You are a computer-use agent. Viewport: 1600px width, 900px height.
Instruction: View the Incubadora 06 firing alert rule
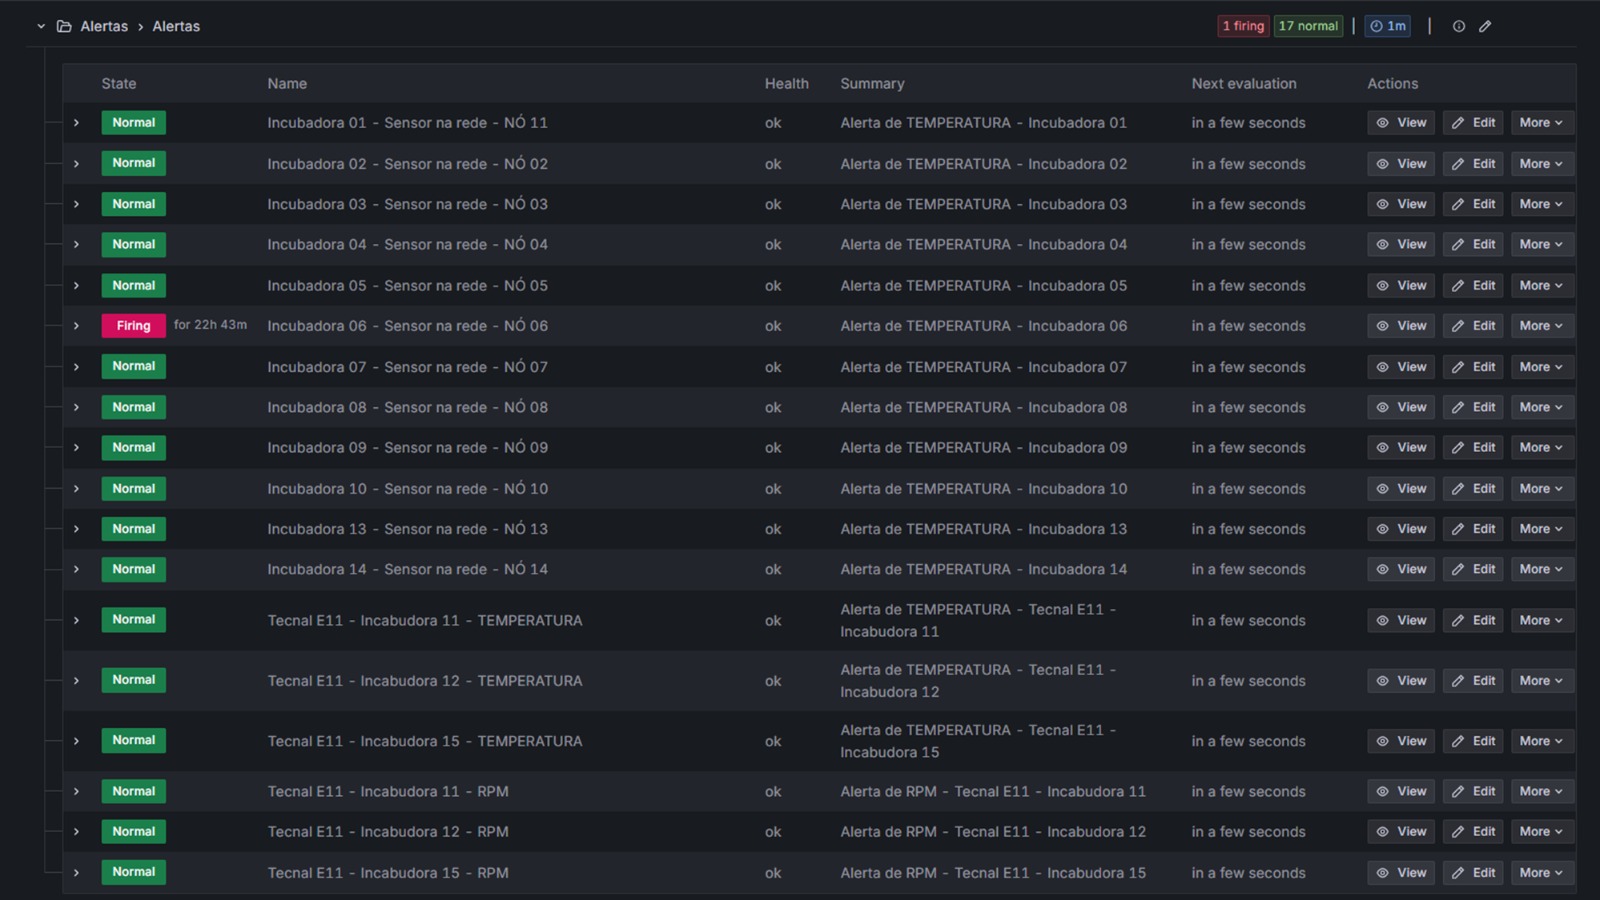(1401, 326)
